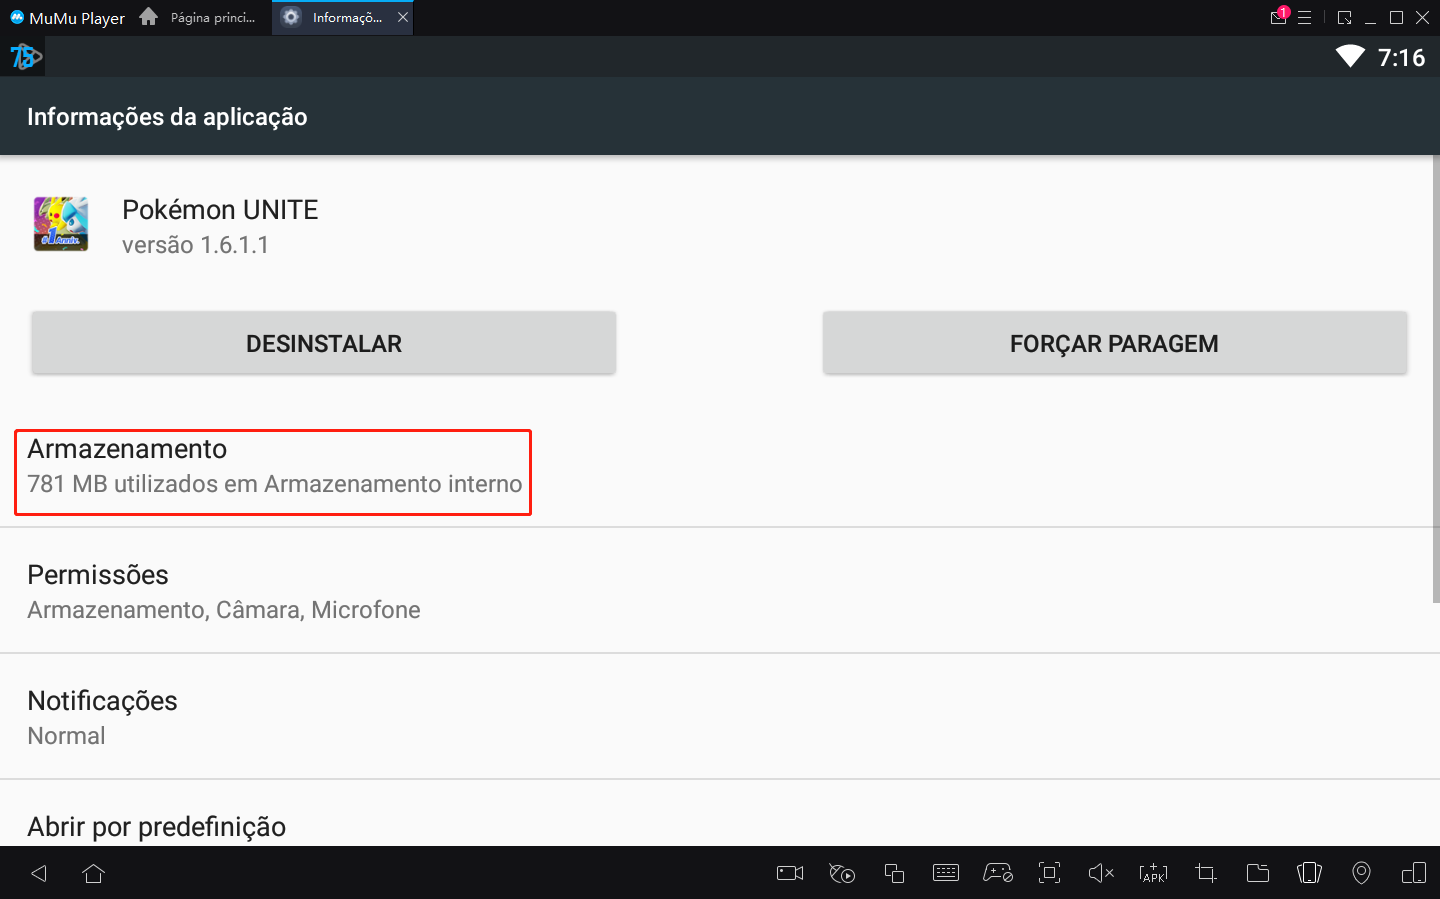Open the shared folder icon
This screenshot has height=899, width=1440.
[x=1258, y=873]
